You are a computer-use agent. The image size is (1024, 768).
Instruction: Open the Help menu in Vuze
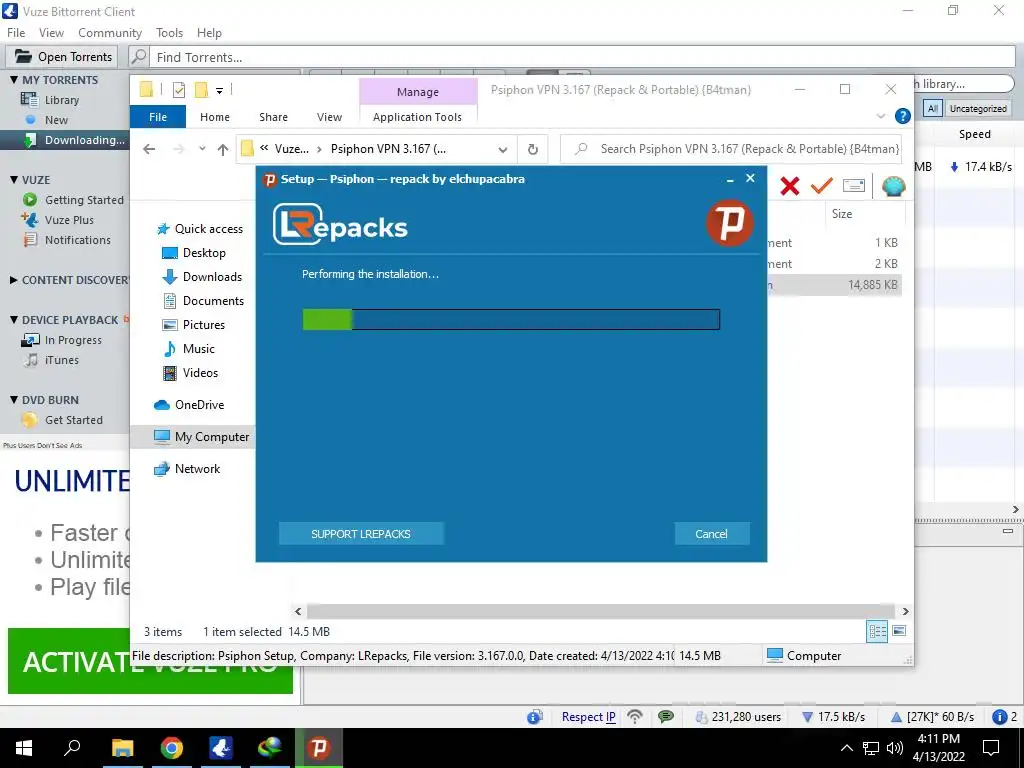[x=209, y=33]
